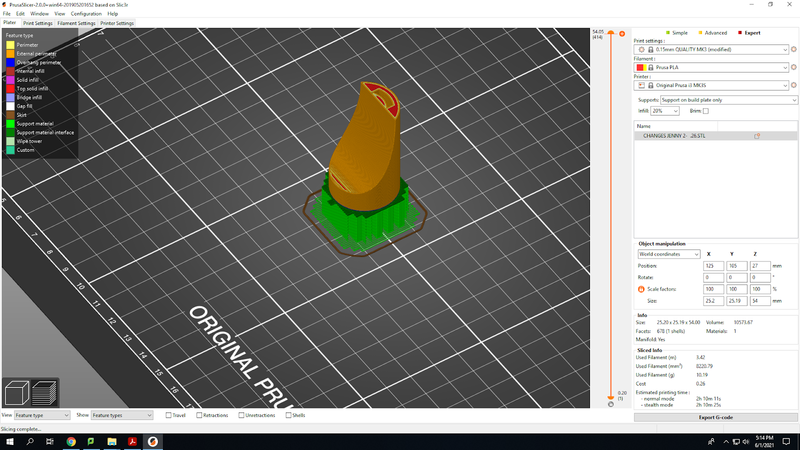The height and width of the screenshot is (450, 800).
Task: Click the Position X input field
Action: point(713,266)
